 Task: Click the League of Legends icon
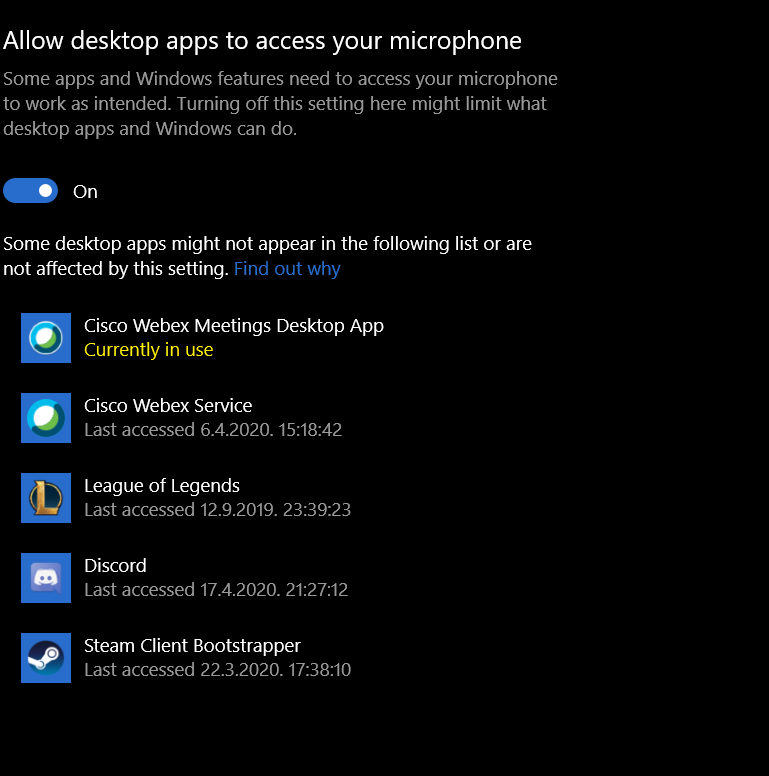[x=46, y=498]
